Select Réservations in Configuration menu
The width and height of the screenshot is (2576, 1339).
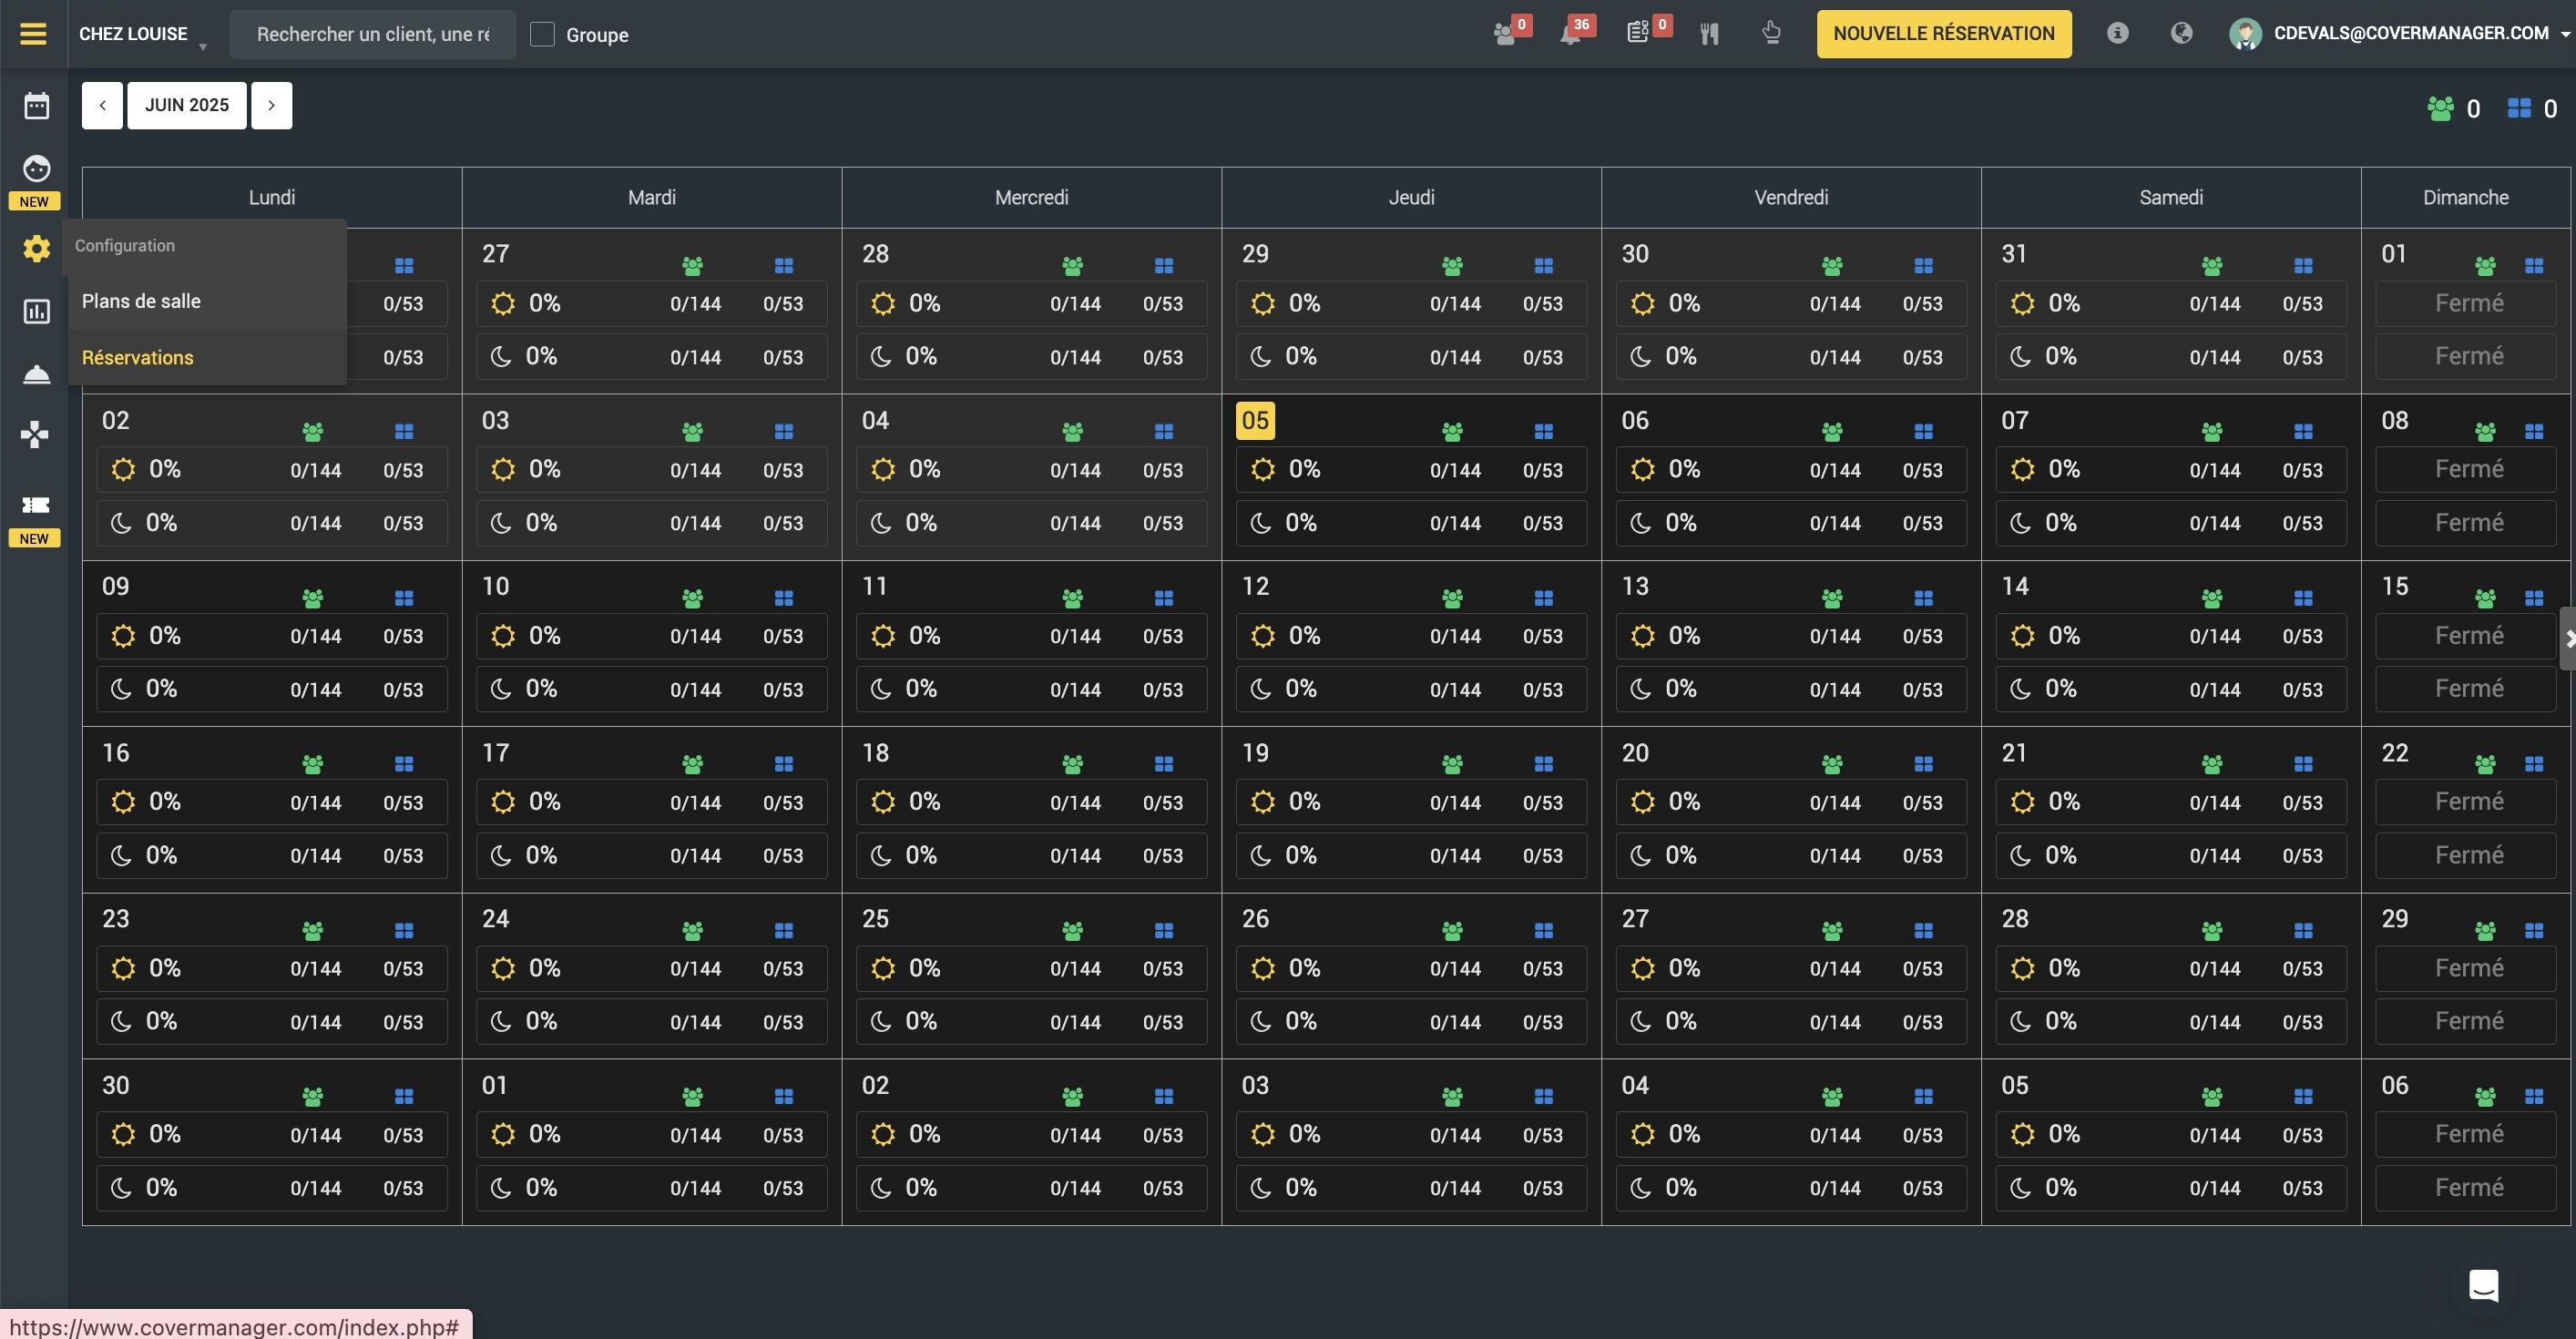point(138,357)
